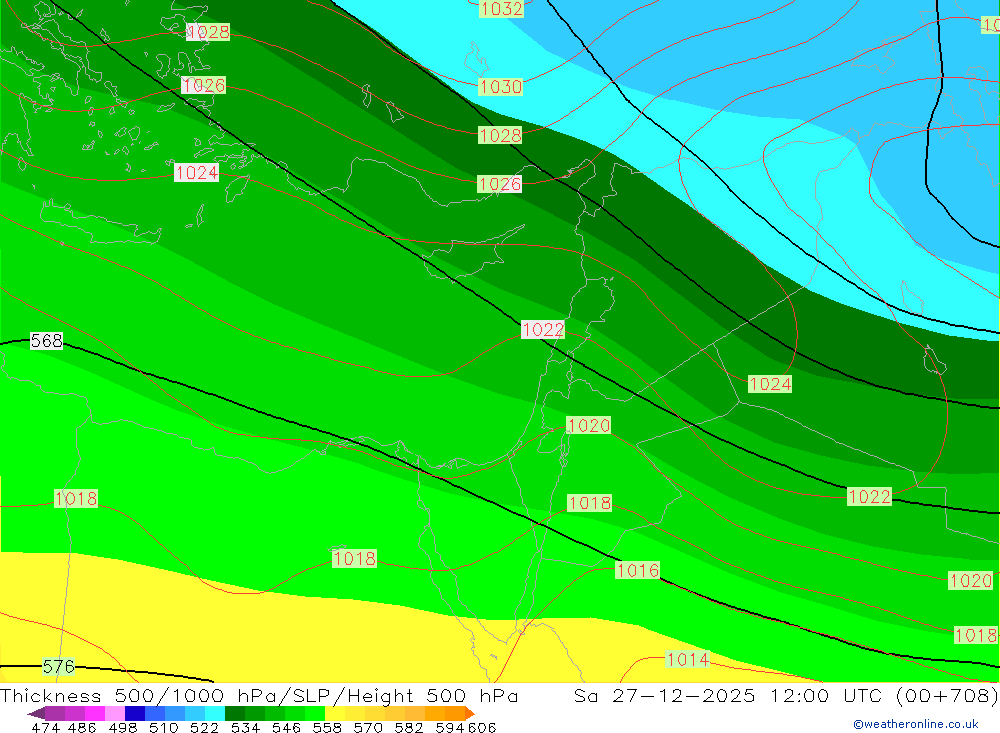Pick the purple legend swatch above 474
1000x733 pixels.
pyautogui.click(x=55, y=713)
